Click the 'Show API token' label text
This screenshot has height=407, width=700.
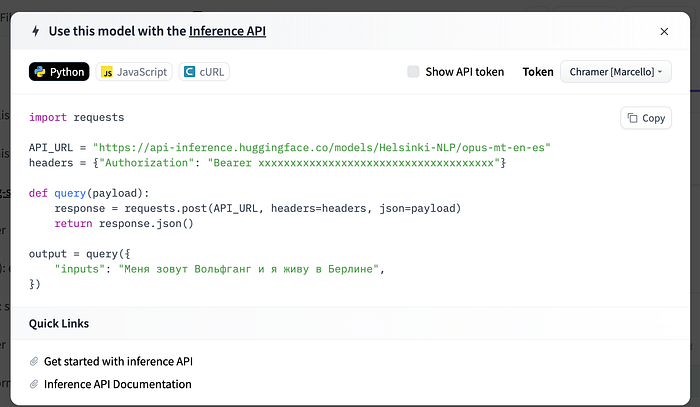pyautogui.click(x=465, y=72)
